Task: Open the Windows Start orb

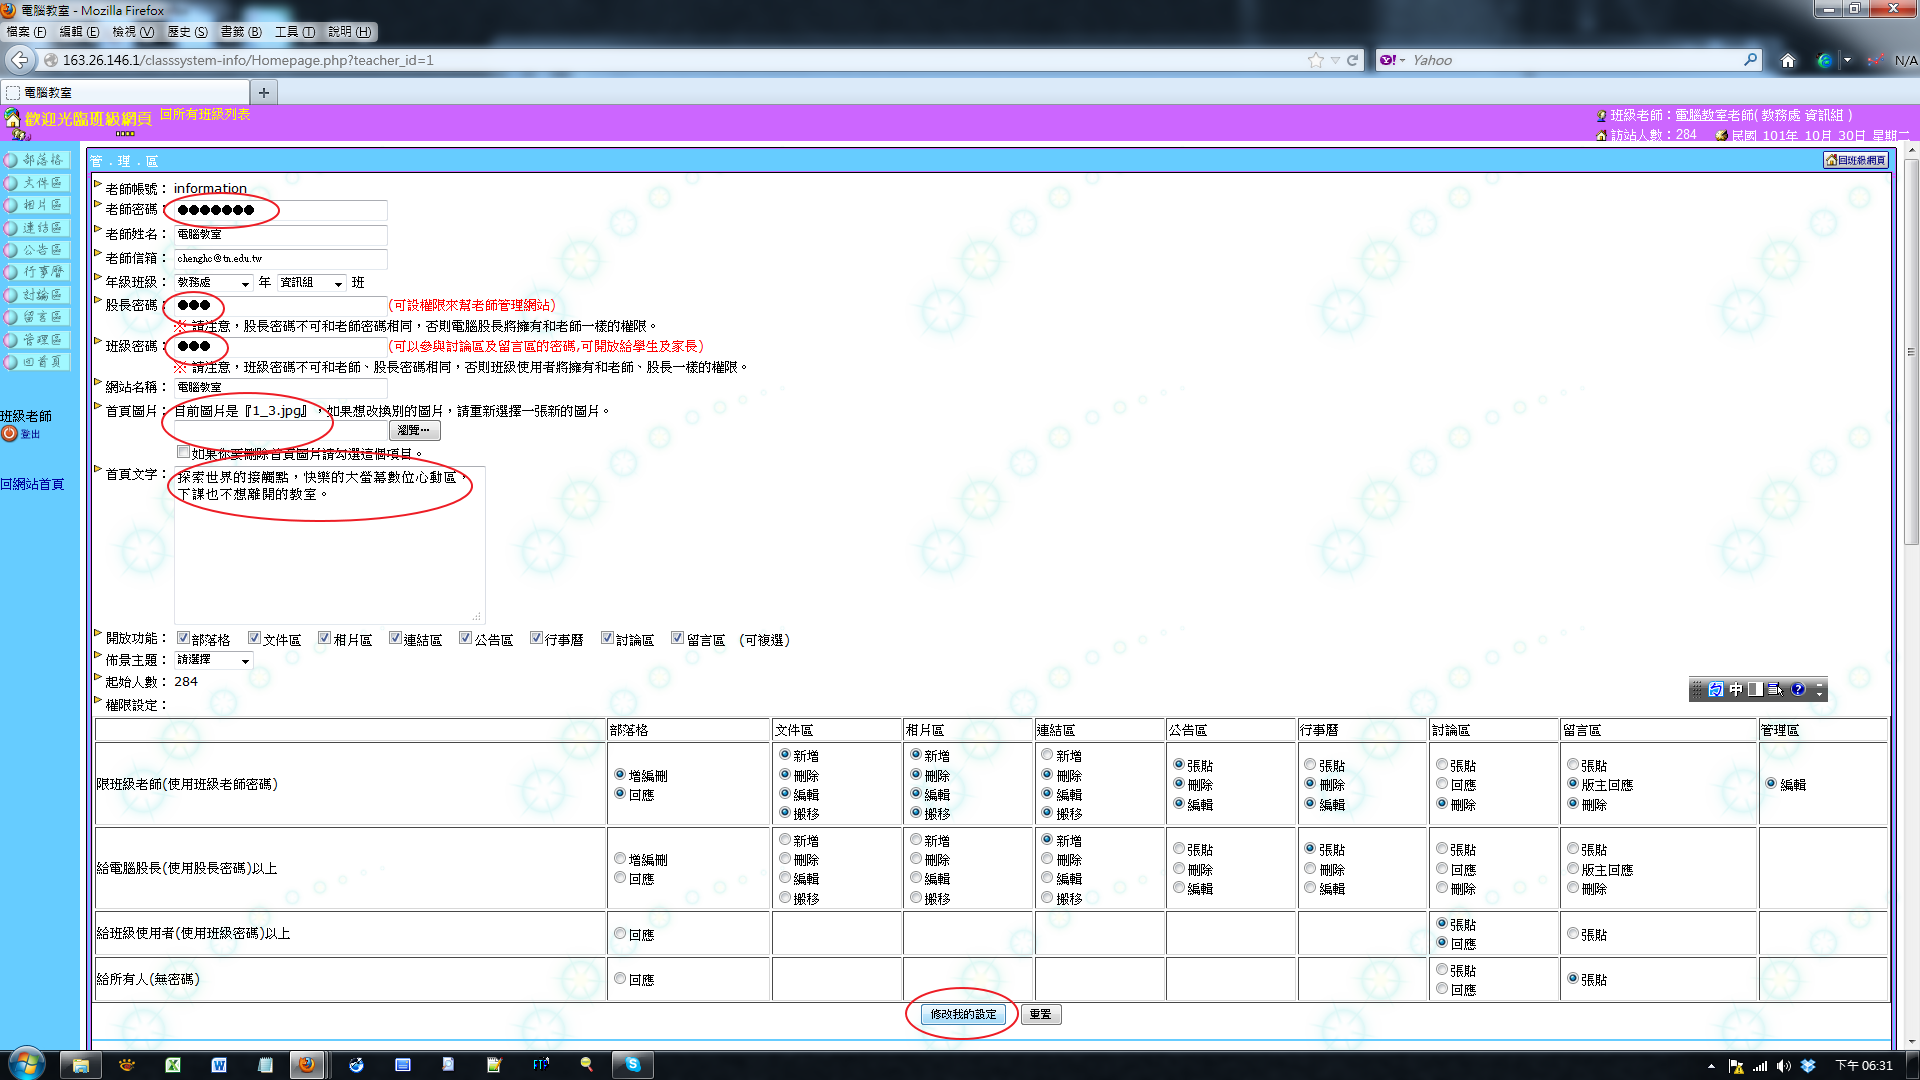Action: 27,1064
